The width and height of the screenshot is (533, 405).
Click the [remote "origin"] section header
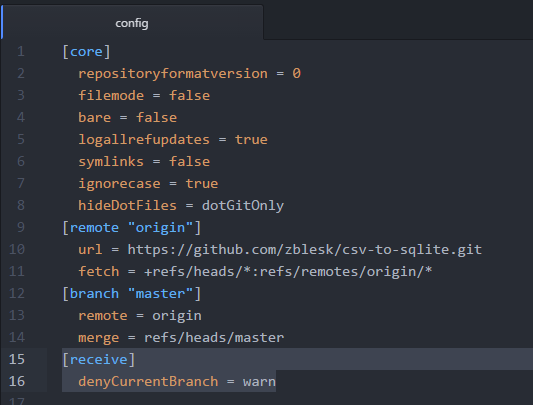click(x=132, y=227)
